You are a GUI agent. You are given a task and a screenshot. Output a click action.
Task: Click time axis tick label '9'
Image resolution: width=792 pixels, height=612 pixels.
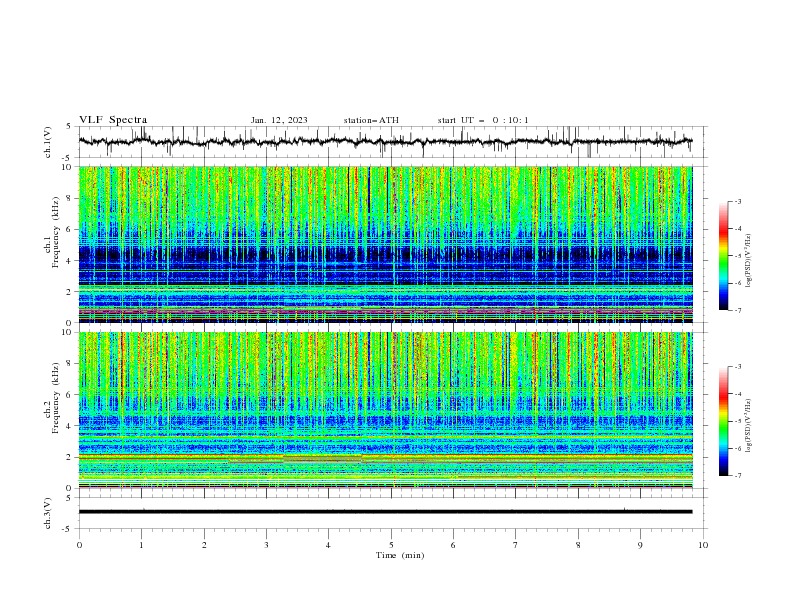pos(640,545)
